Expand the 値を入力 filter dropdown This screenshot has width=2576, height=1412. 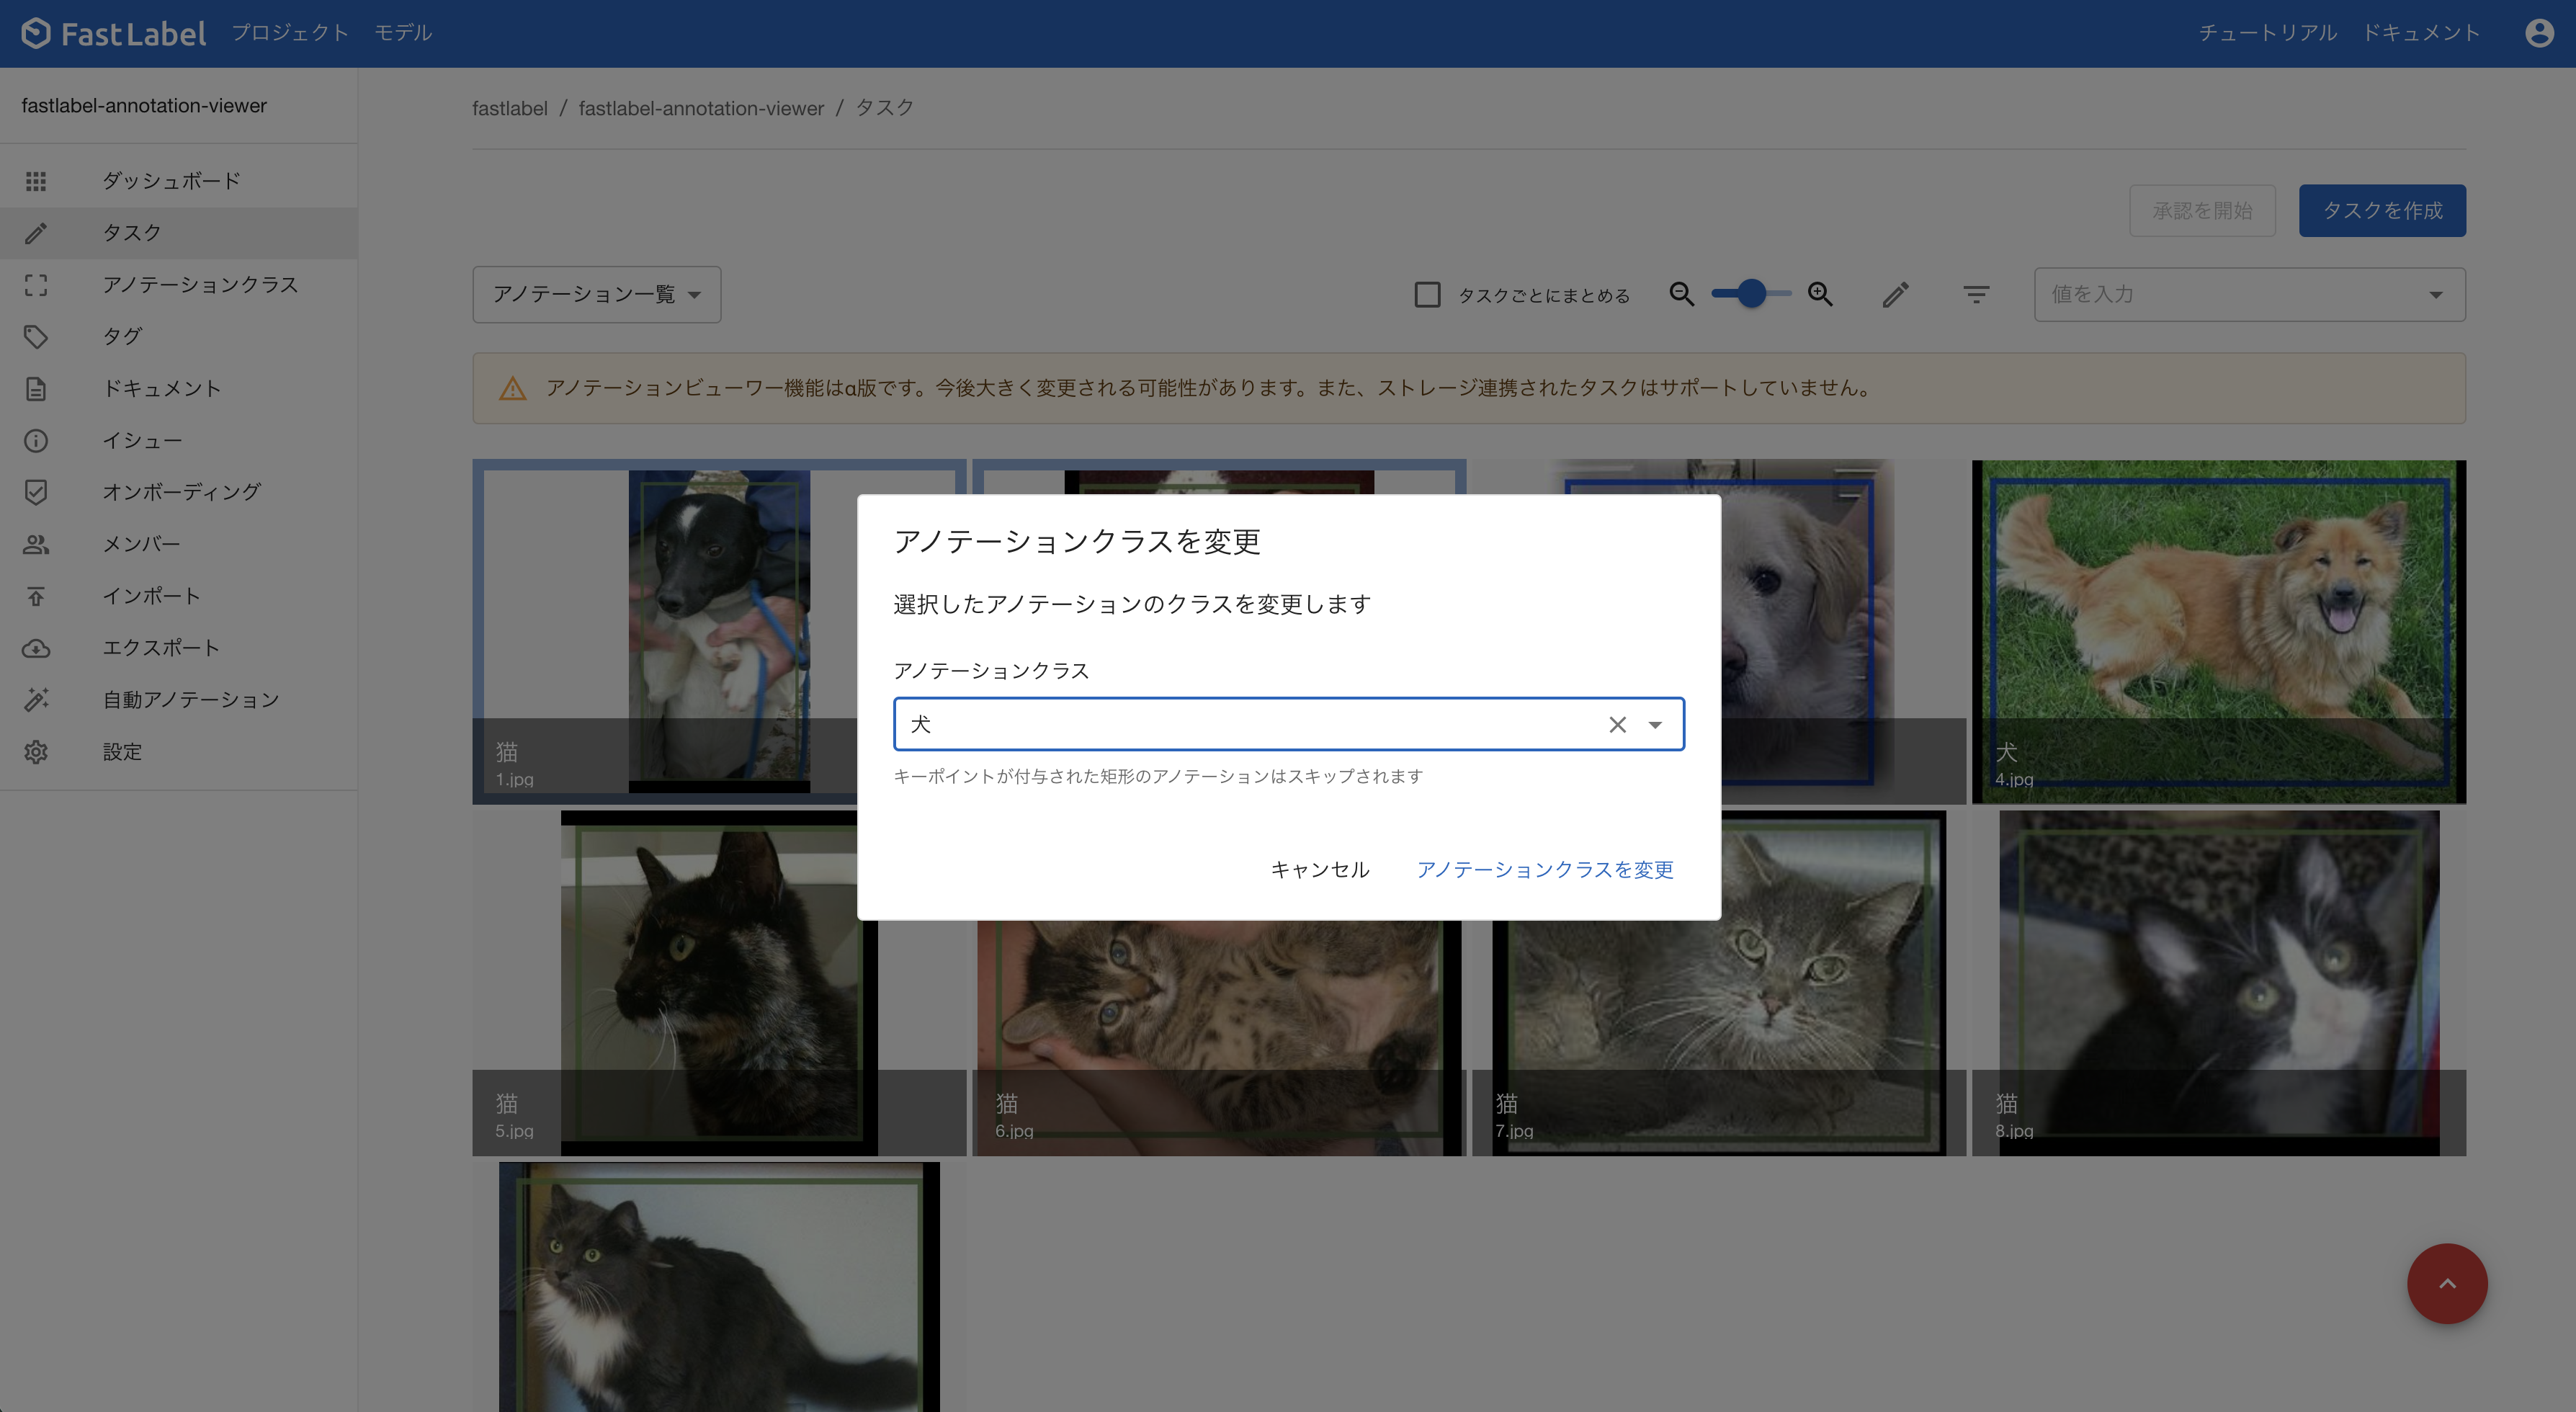[2435, 294]
